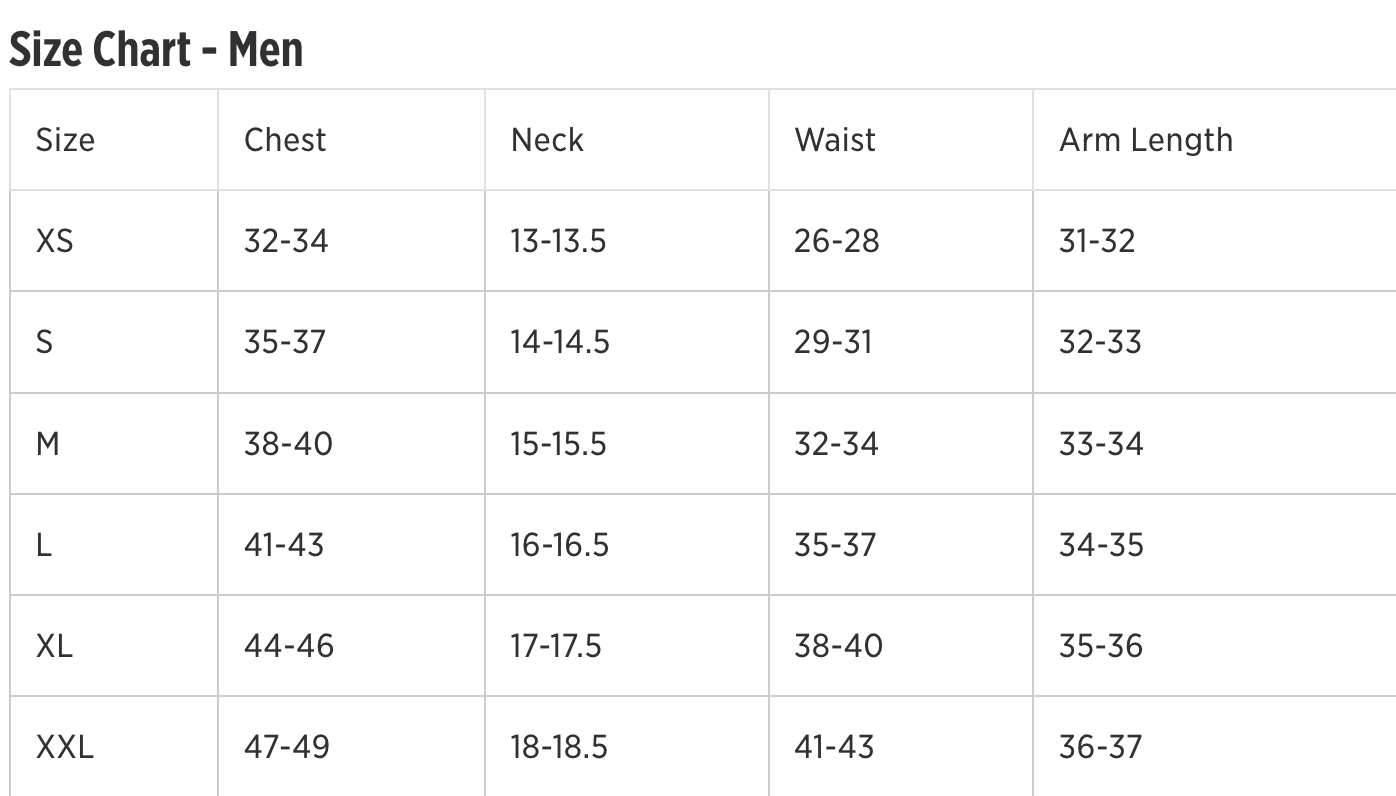
Task: Click the L size row label
Action: [x=44, y=545]
